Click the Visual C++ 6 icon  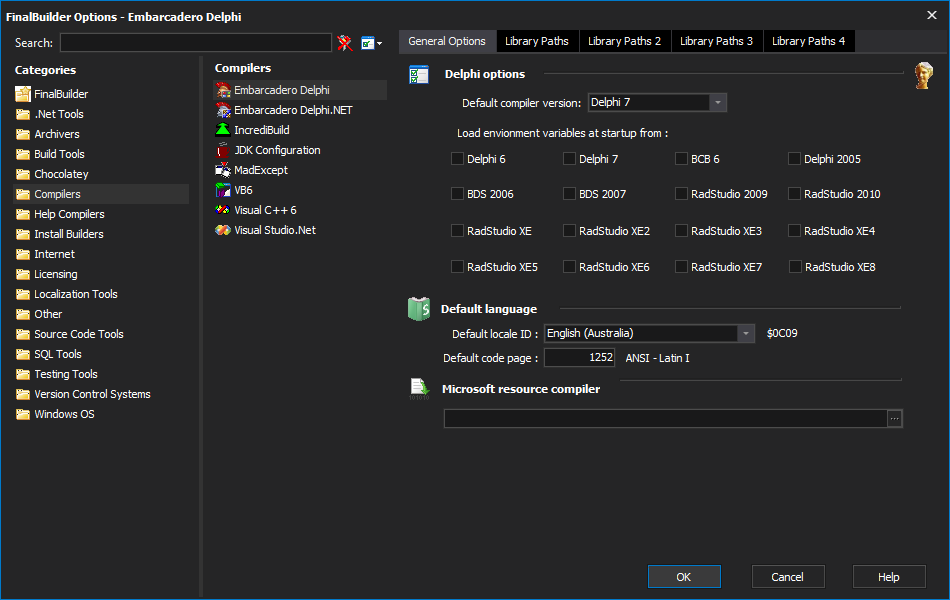223,210
